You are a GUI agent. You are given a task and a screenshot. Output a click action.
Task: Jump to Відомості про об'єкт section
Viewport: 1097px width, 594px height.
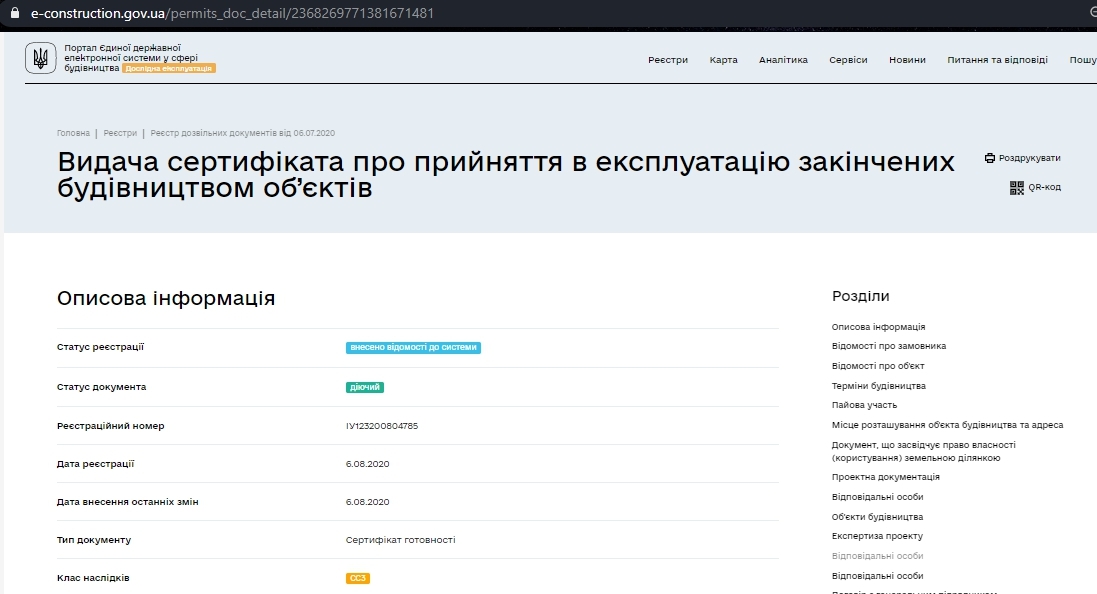(x=878, y=366)
